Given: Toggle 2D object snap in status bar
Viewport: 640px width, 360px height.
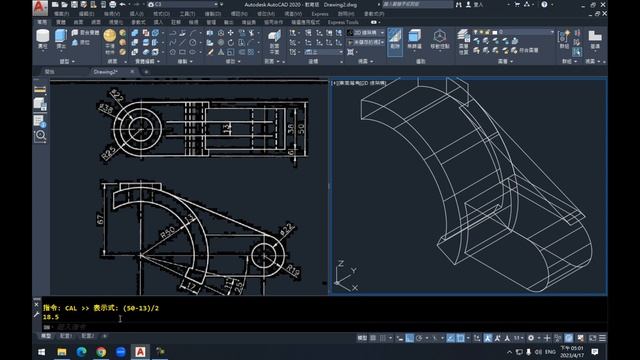Looking at the screenshot, I should click(460, 338).
